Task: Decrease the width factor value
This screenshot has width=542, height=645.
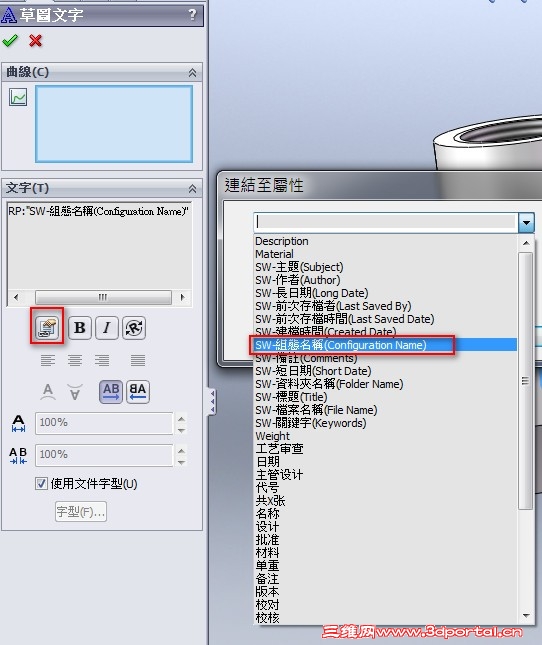Action: 181,430
